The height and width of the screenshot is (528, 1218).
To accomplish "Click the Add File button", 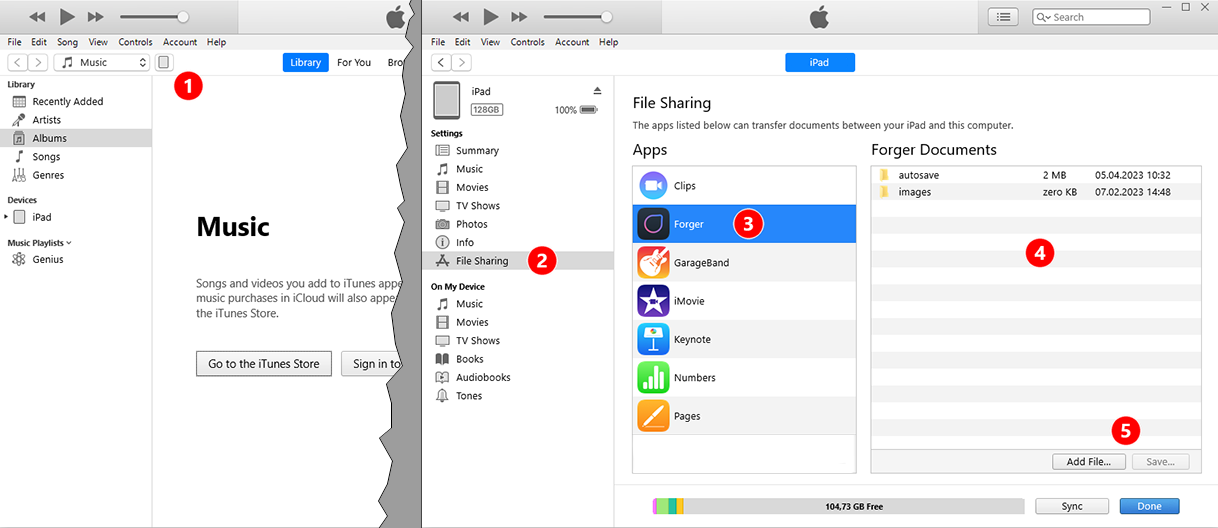I will 1089,462.
